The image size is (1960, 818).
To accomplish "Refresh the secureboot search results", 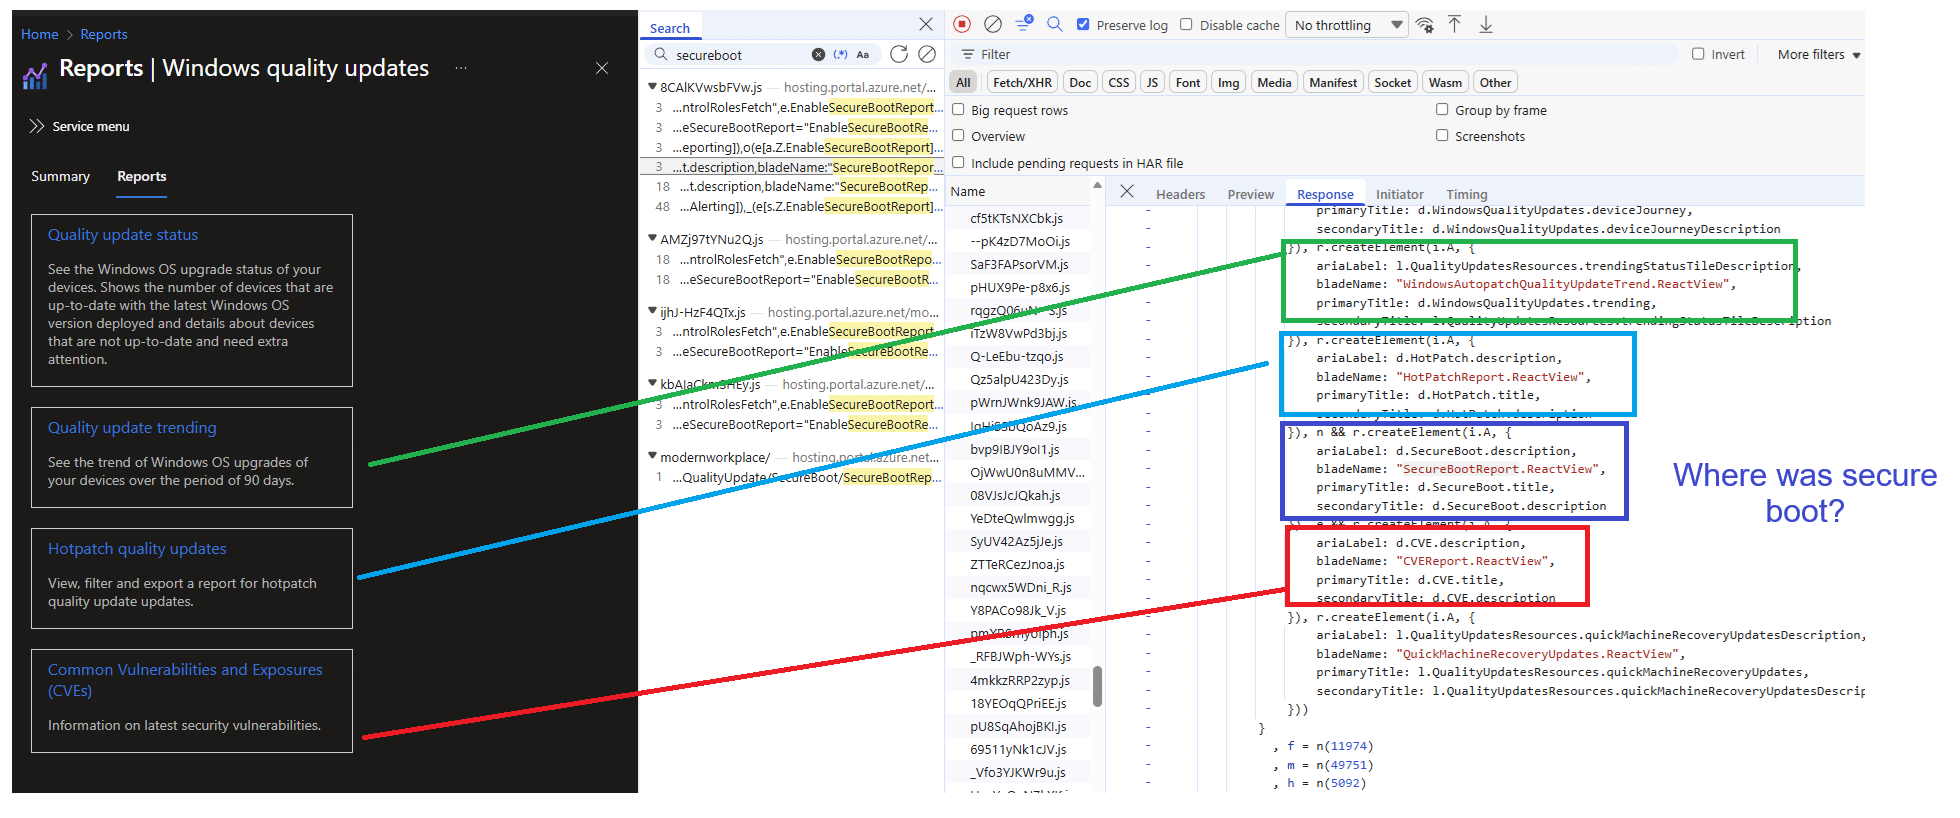I will click(x=899, y=54).
